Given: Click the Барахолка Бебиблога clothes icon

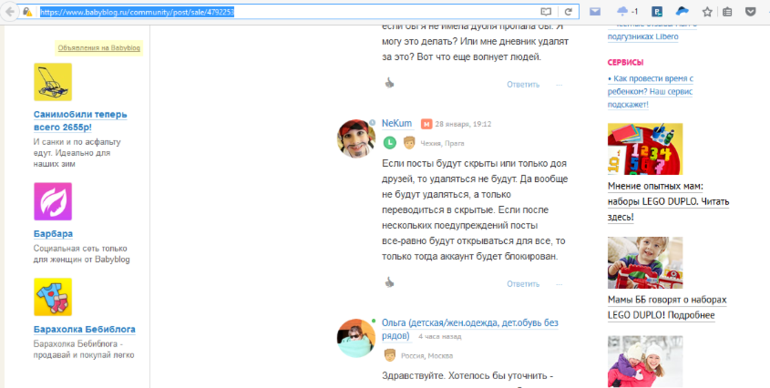Looking at the screenshot, I should click(x=53, y=297).
